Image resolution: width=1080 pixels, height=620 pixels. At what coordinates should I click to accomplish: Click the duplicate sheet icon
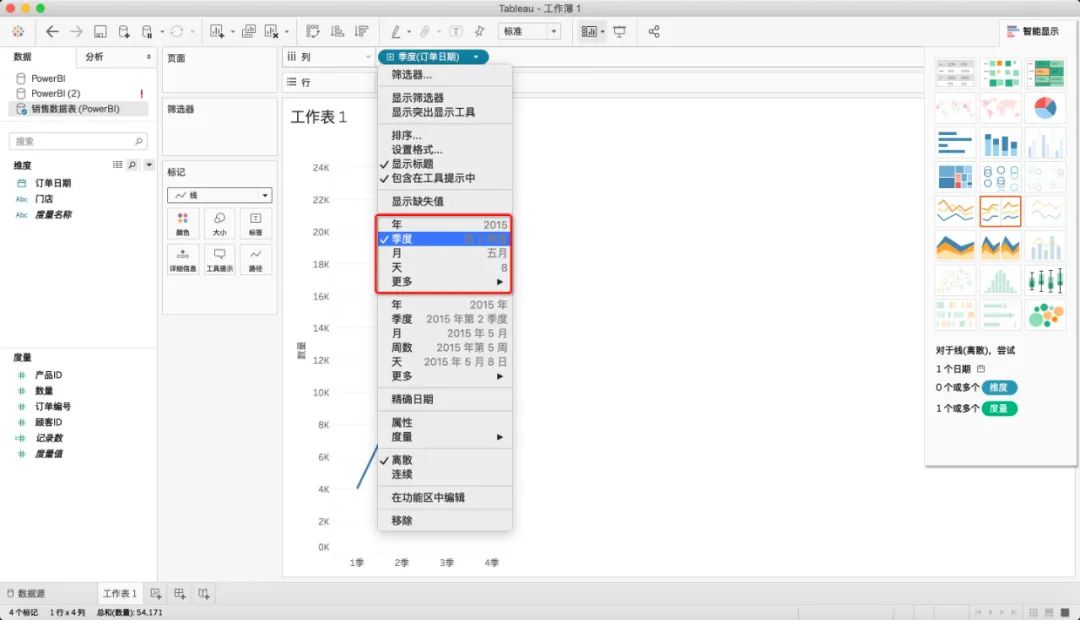pyautogui.click(x=249, y=31)
